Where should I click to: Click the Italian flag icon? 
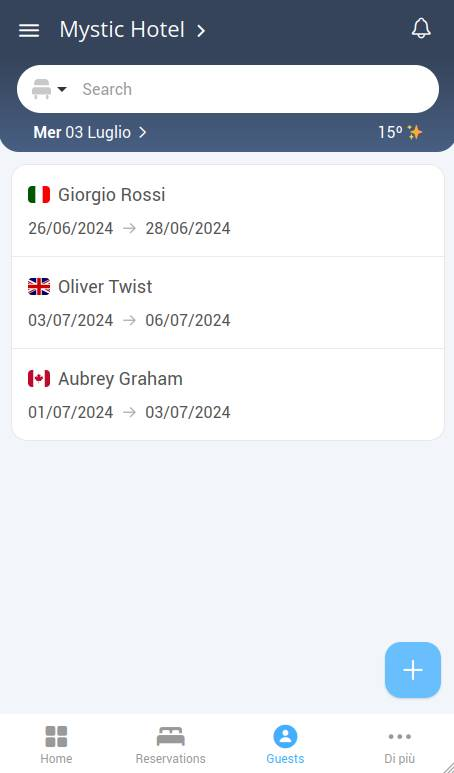point(39,195)
